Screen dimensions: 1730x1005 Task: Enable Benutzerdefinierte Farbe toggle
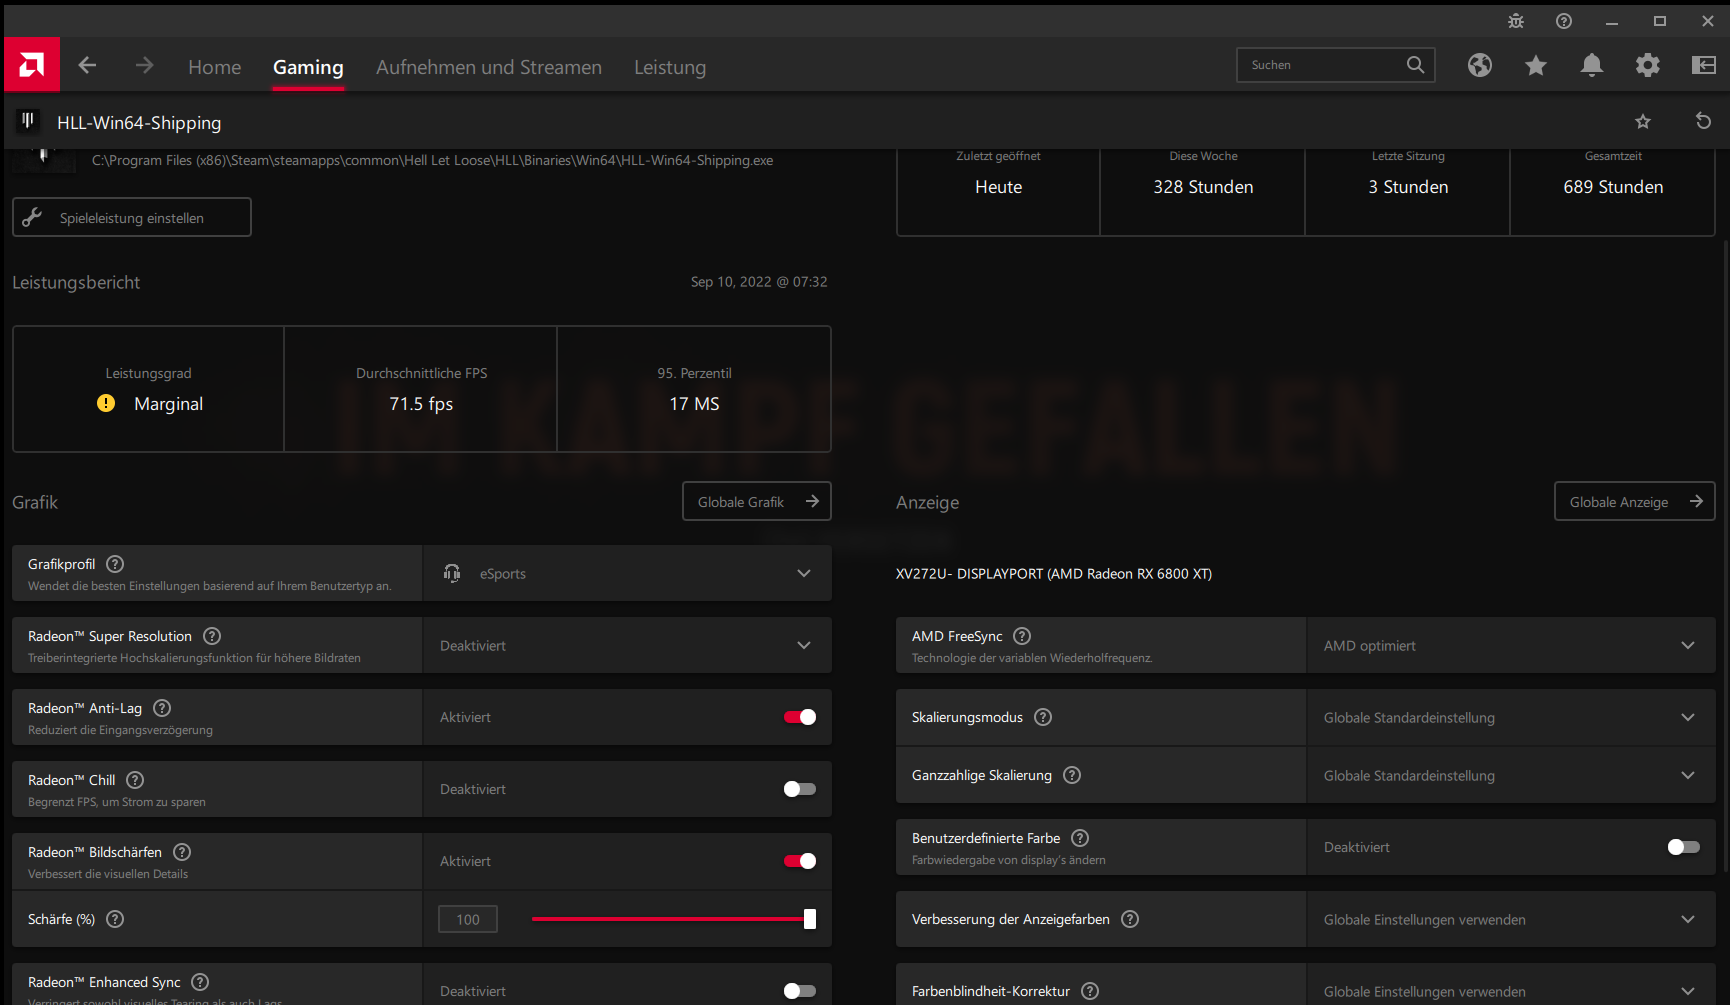pos(1684,847)
